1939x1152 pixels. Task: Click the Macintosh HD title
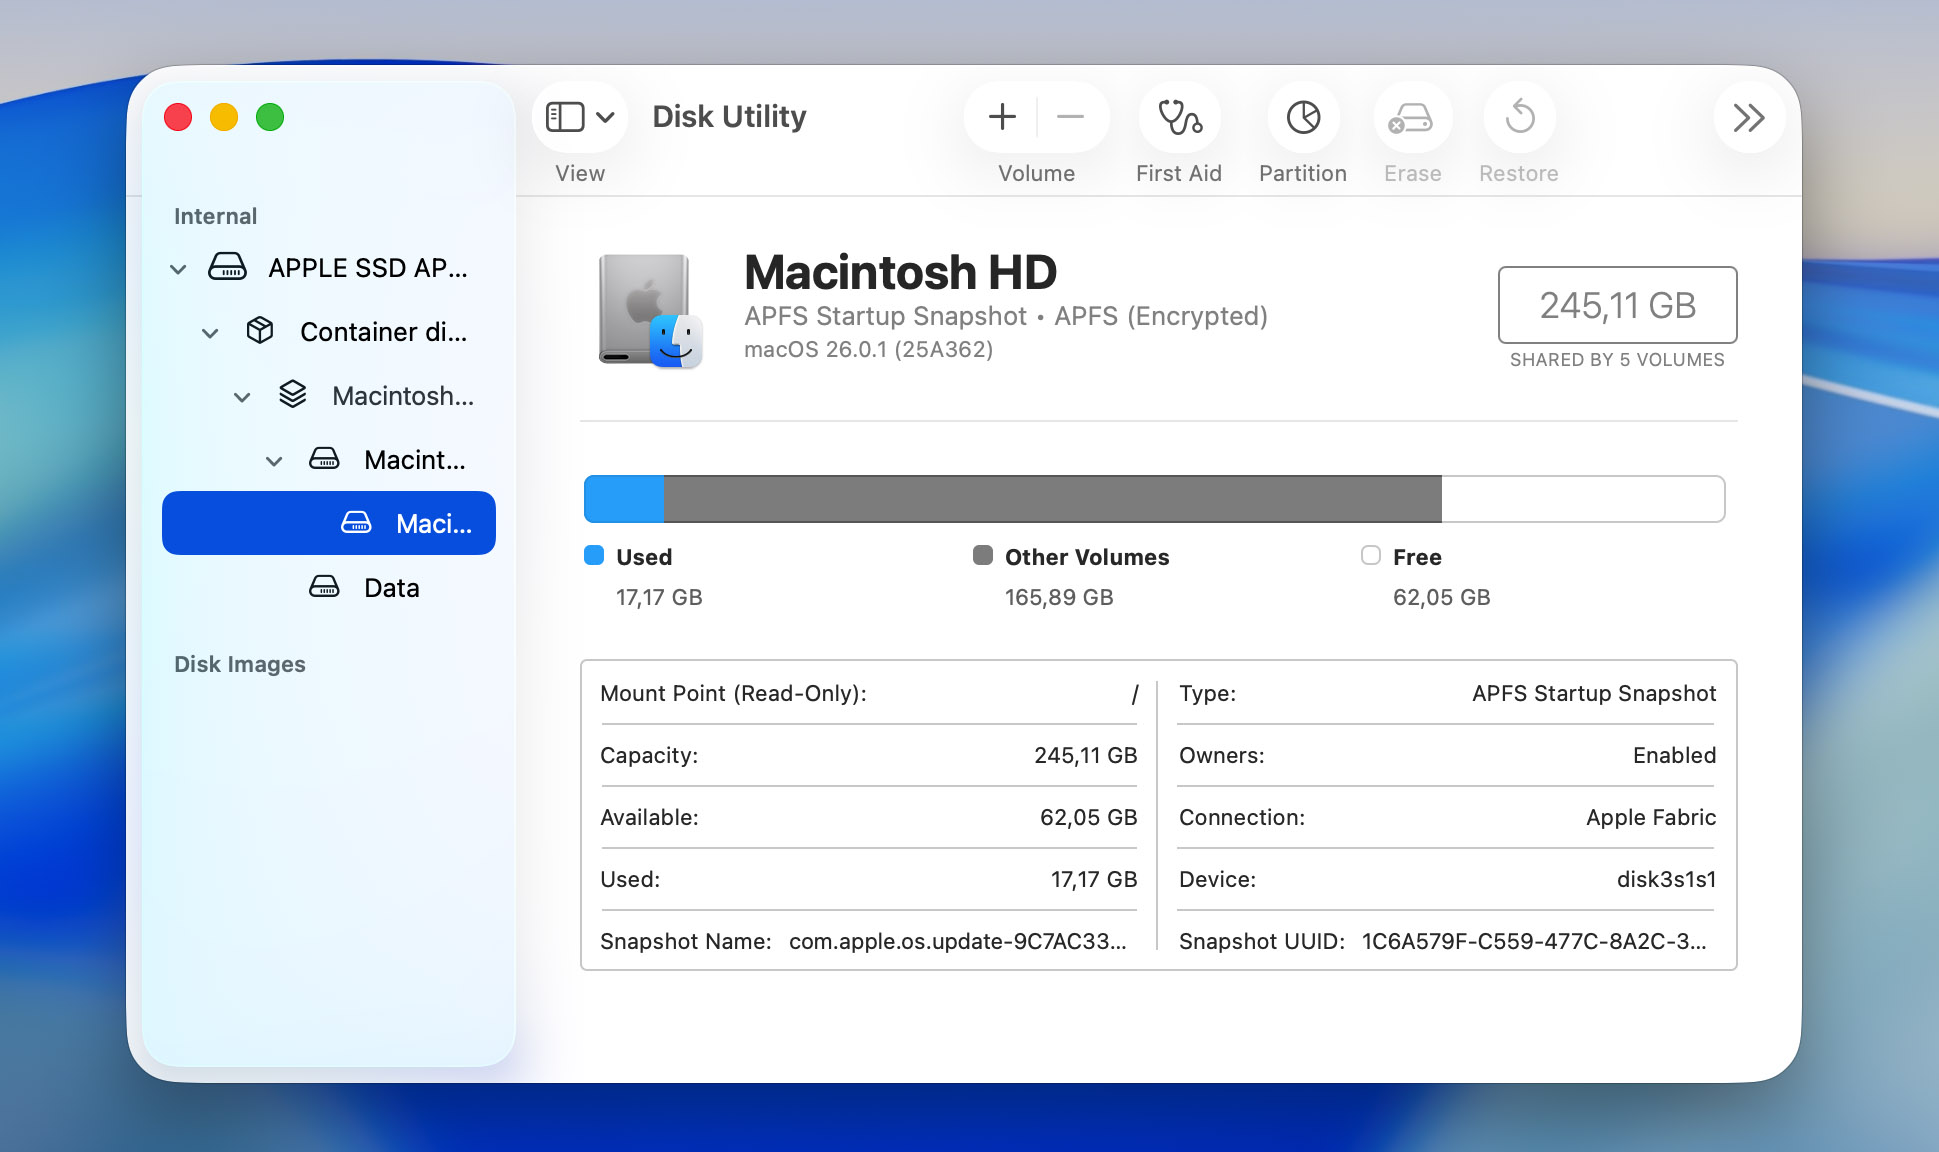click(x=900, y=272)
